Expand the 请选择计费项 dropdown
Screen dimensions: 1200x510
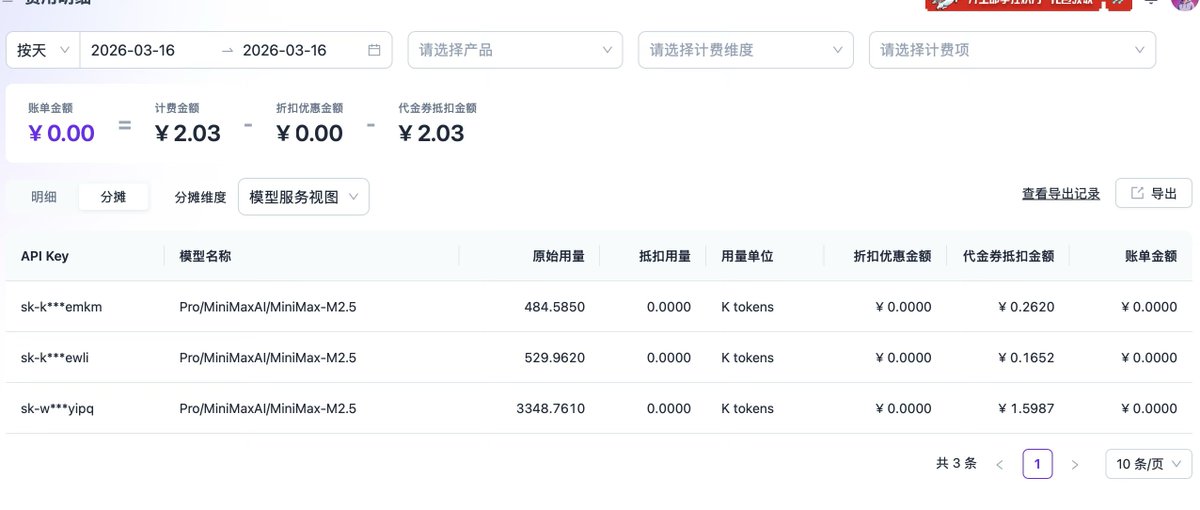click(1011, 50)
